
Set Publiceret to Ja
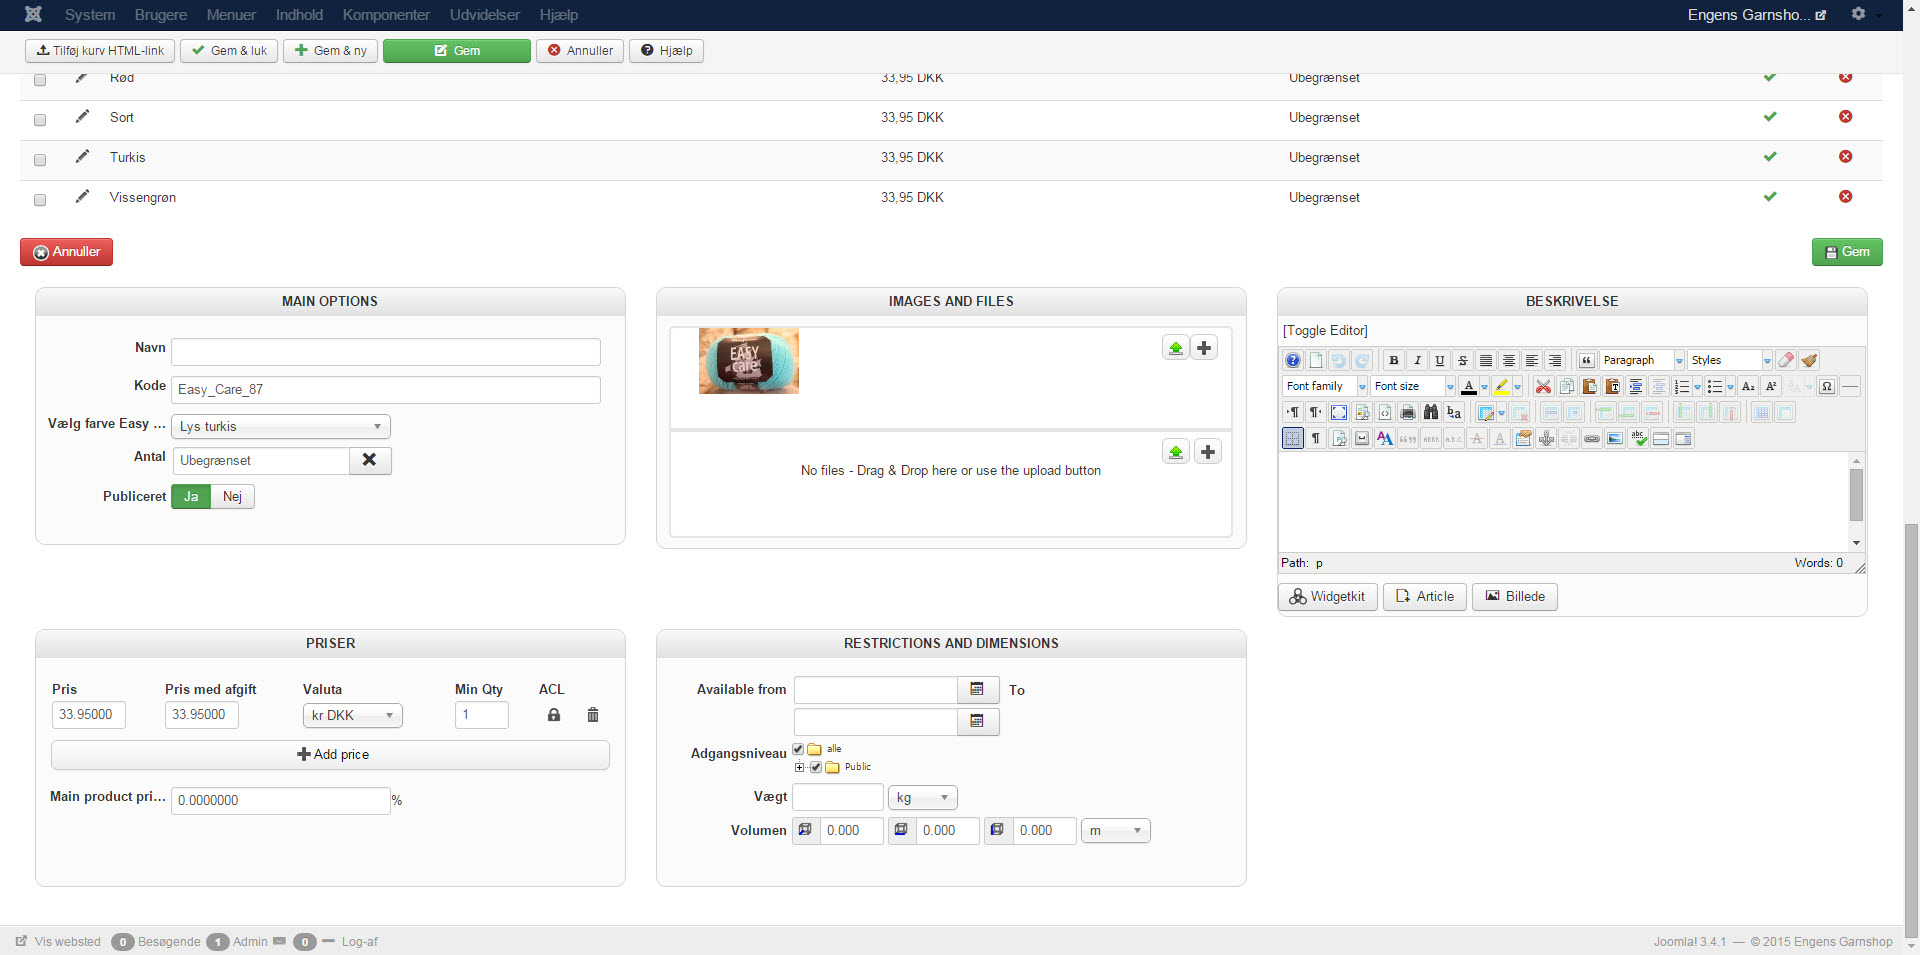(191, 497)
